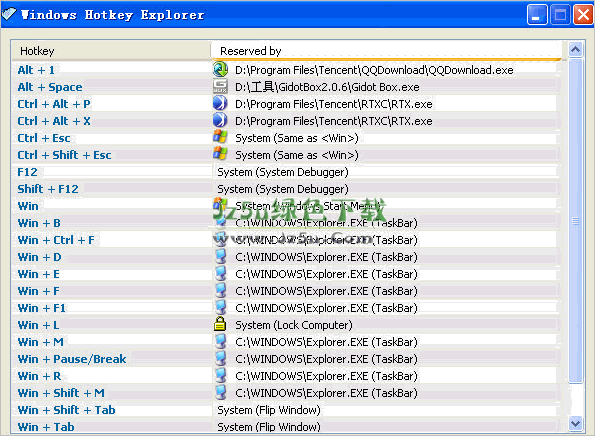The height and width of the screenshot is (436, 595).
Task: Click RTX.exe path in Ctrl + Alt + X row
Action: [334, 121]
